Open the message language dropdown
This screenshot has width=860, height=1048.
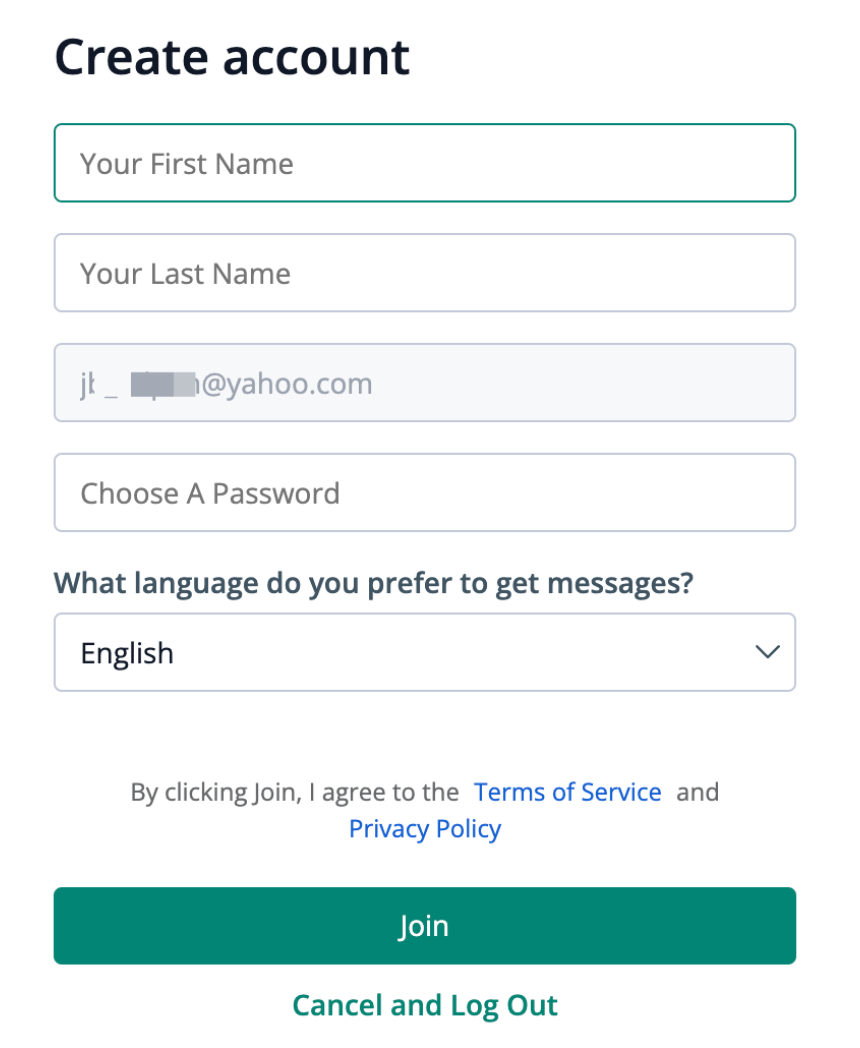[424, 653]
